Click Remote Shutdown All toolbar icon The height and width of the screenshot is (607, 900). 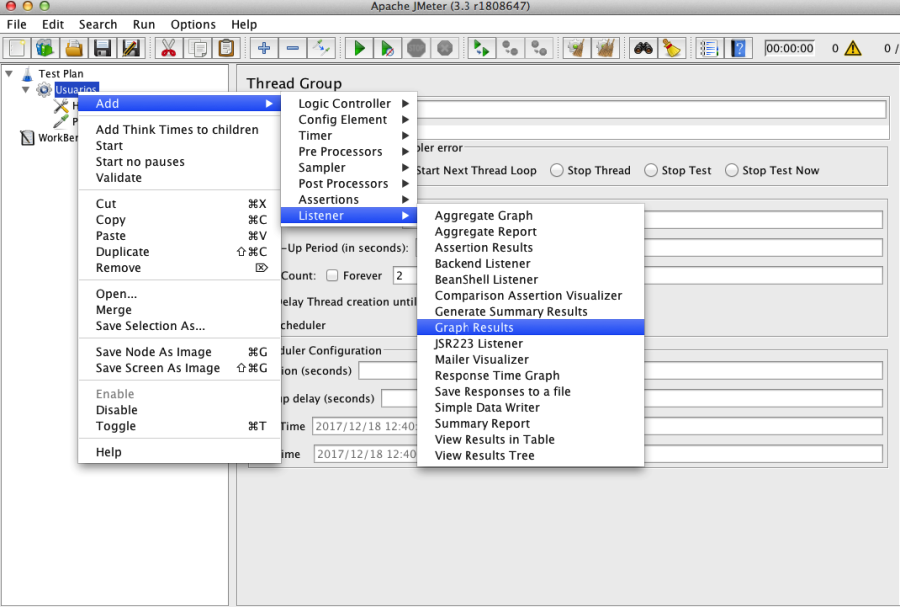point(538,48)
